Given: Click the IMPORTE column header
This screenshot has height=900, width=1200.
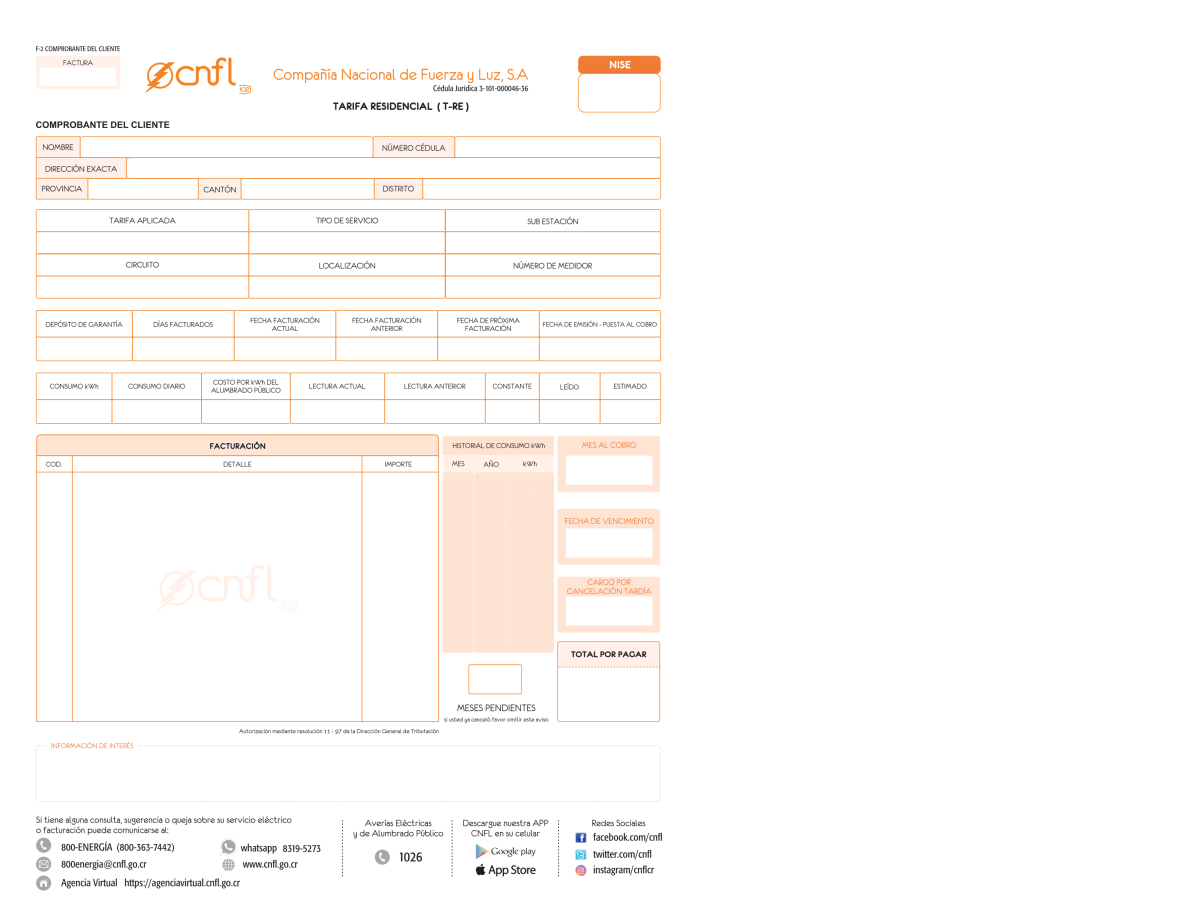Looking at the screenshot, I should click(x=398, y=464).
